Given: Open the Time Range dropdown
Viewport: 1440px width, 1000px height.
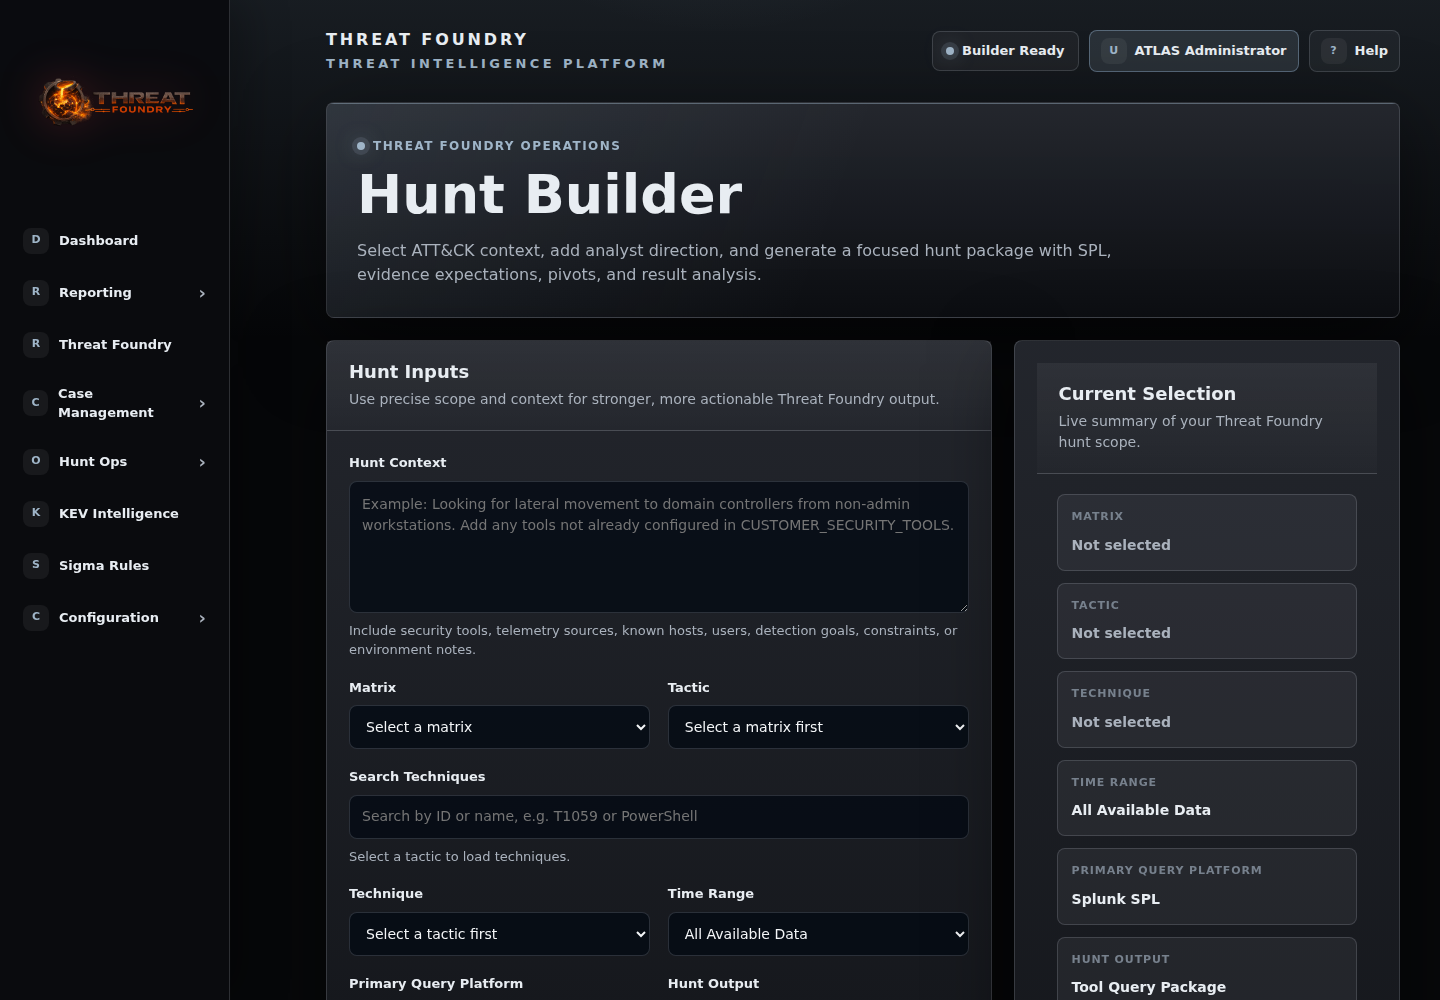Looking at the screenshot, I should (818, 934).
